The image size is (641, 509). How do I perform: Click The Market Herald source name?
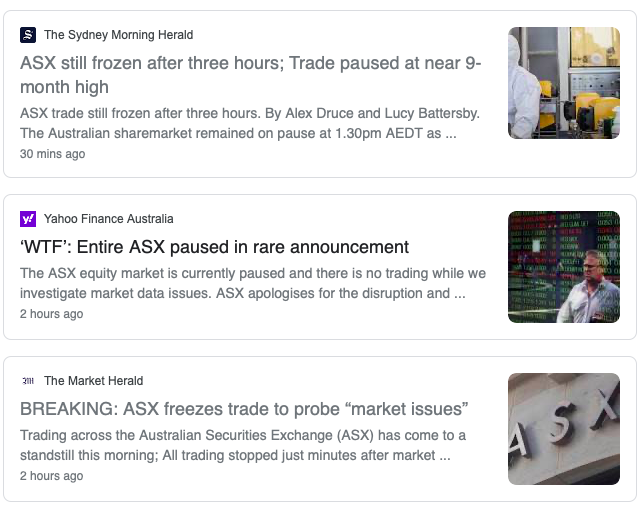(x=93, y=381)
